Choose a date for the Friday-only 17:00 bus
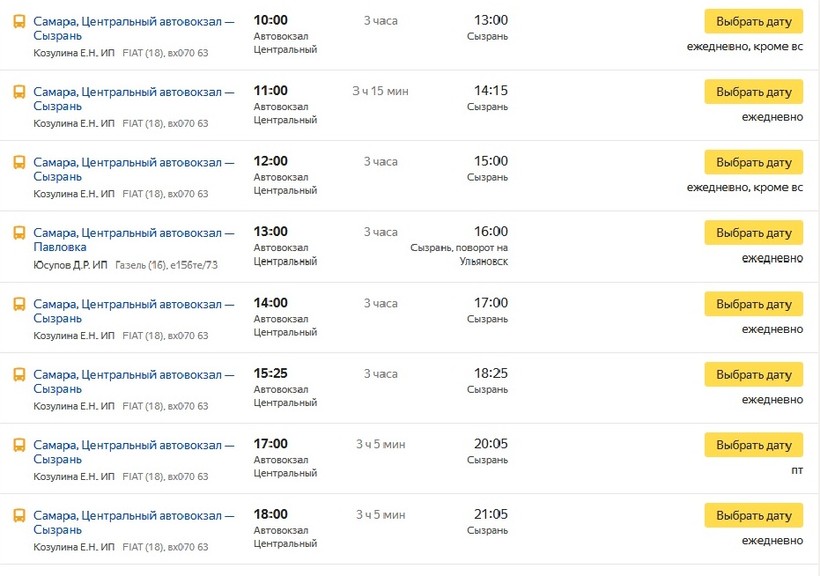 (753, 445)
